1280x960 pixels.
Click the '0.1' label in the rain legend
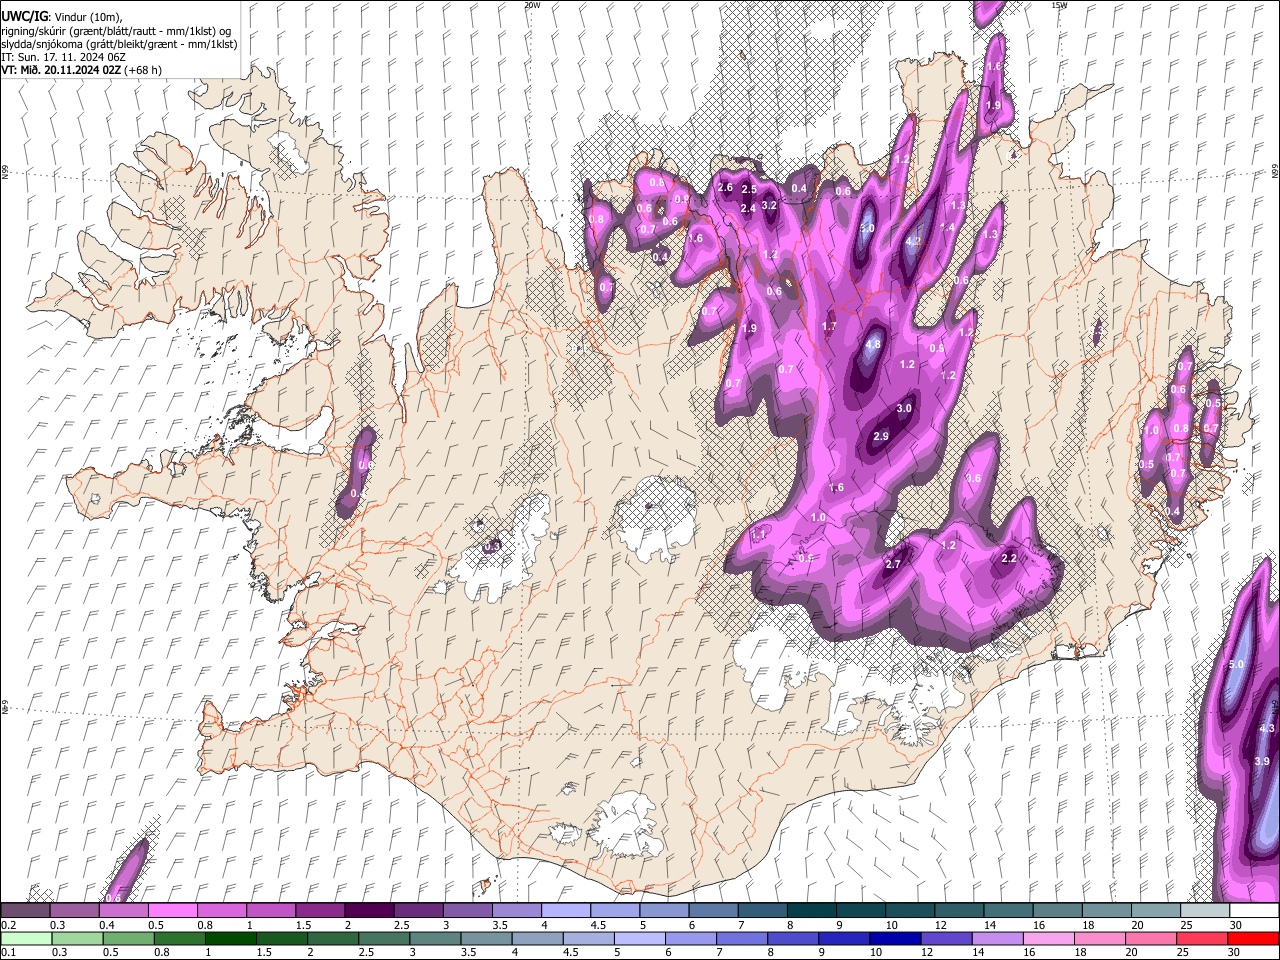8,953
